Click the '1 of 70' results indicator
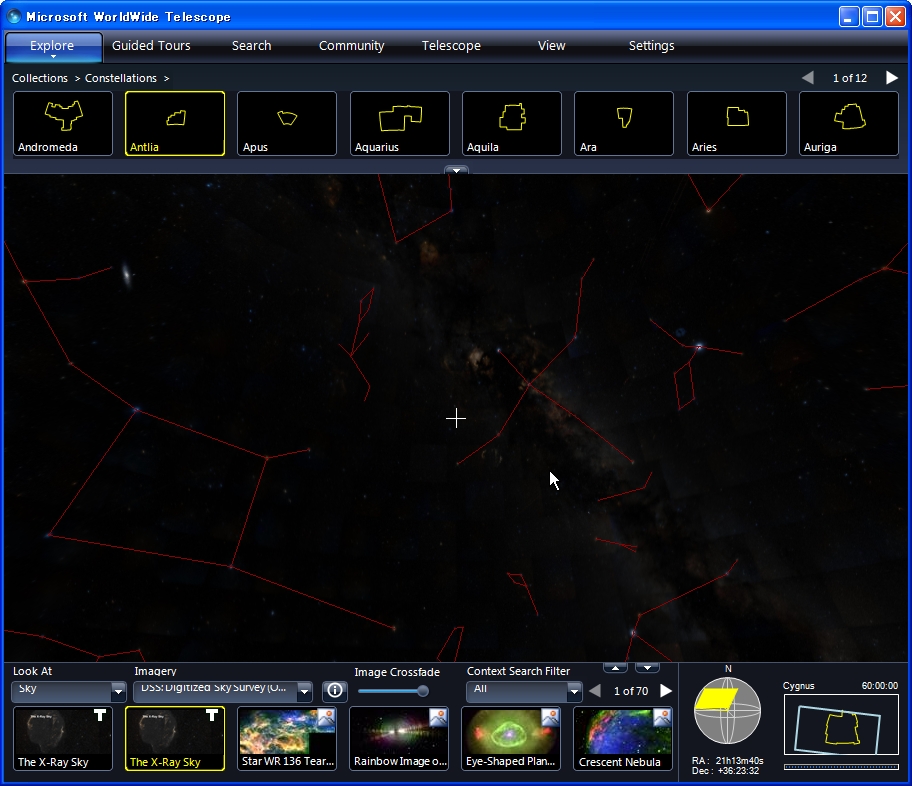Viewport: 912px width, 786px height. (x=631, y=691)
